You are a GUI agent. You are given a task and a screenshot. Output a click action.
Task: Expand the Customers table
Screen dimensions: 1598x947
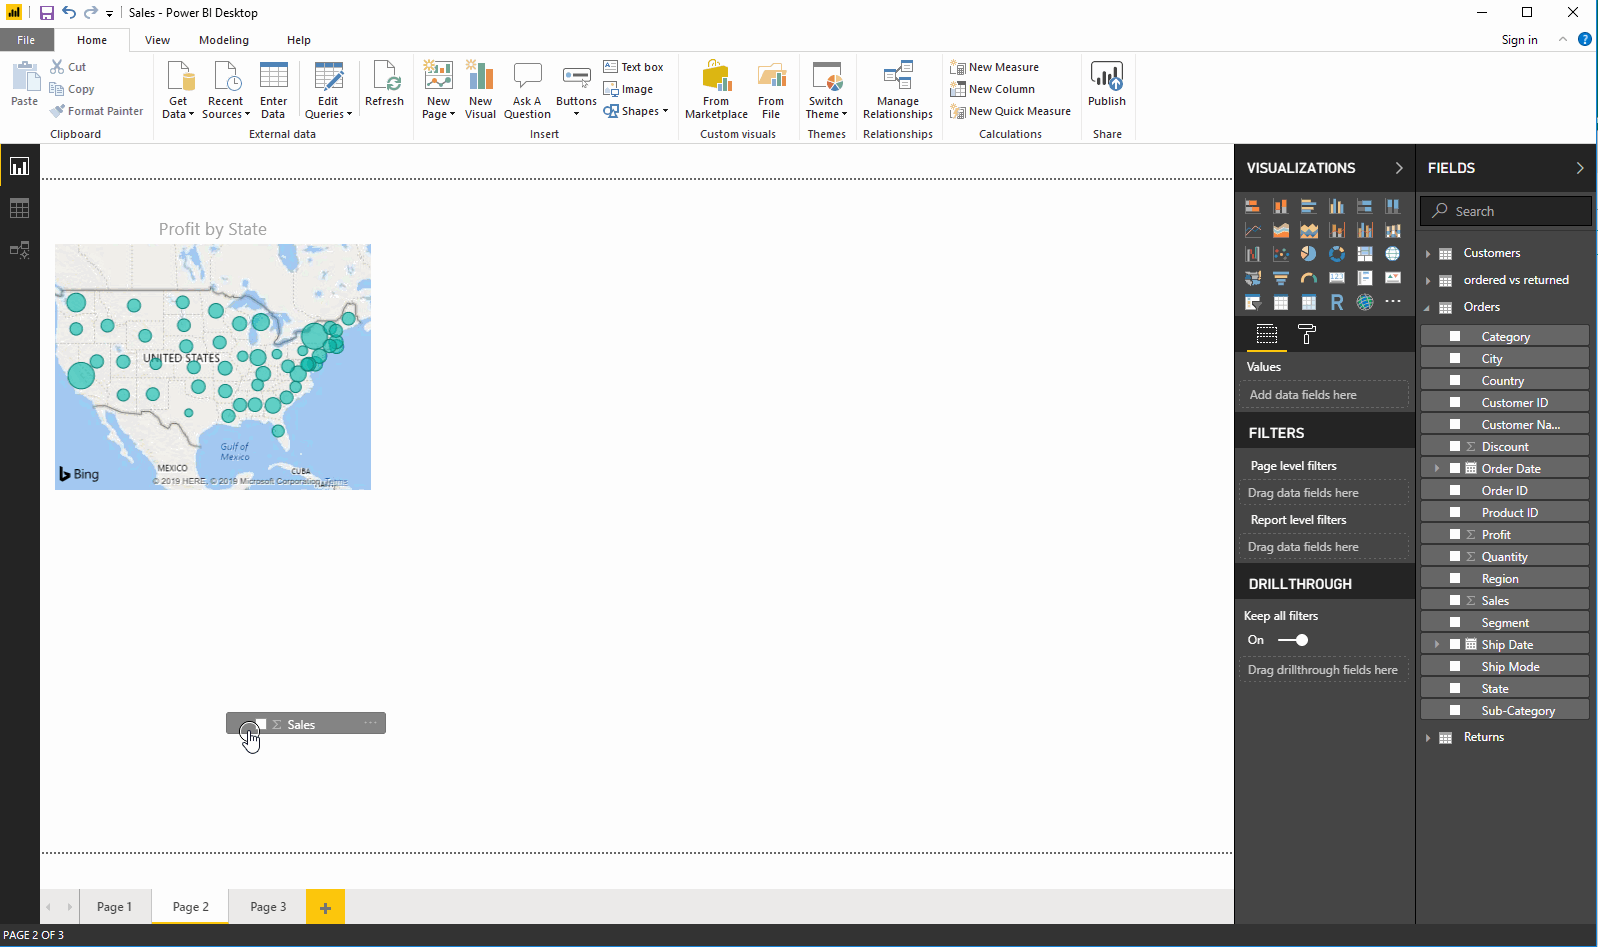(1428, 254)
